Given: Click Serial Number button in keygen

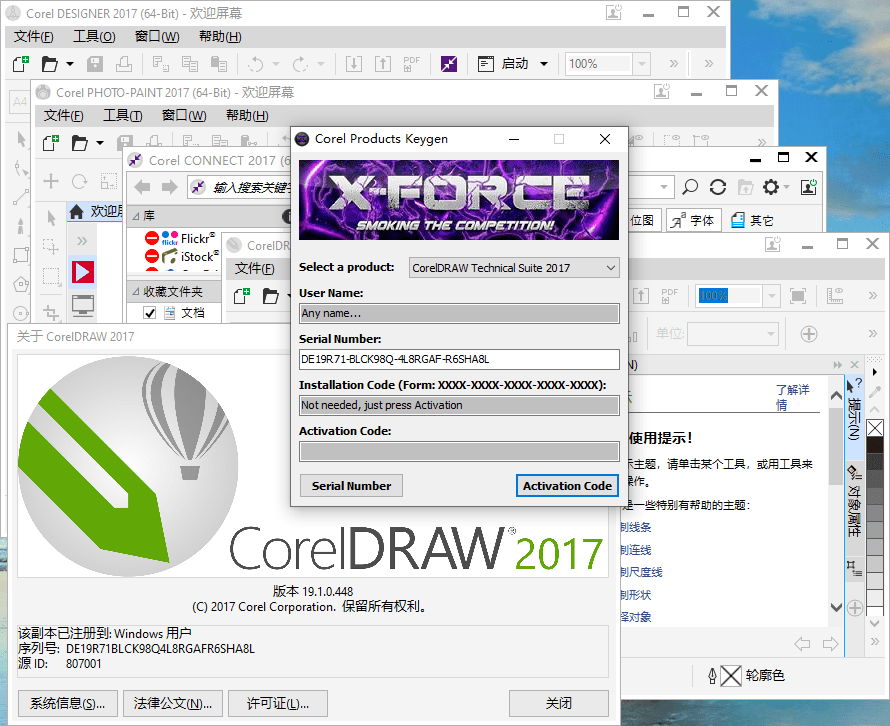Looking at the screenshot, I should [351, 486].
